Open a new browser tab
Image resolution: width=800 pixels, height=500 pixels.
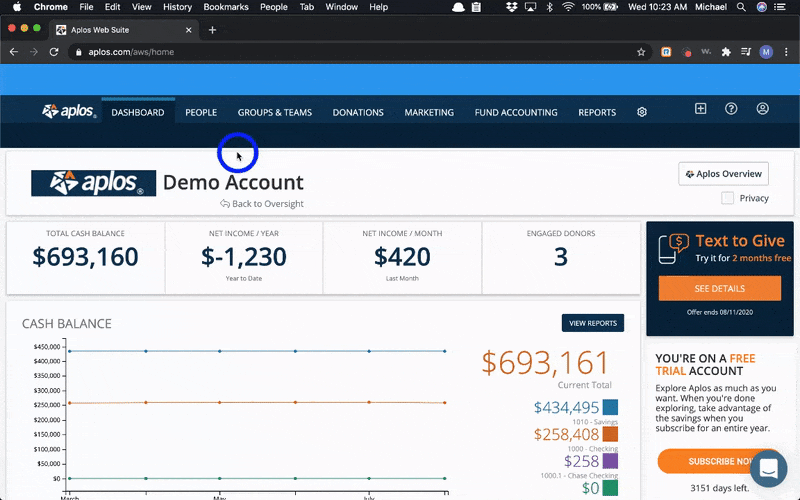(212, 30)
